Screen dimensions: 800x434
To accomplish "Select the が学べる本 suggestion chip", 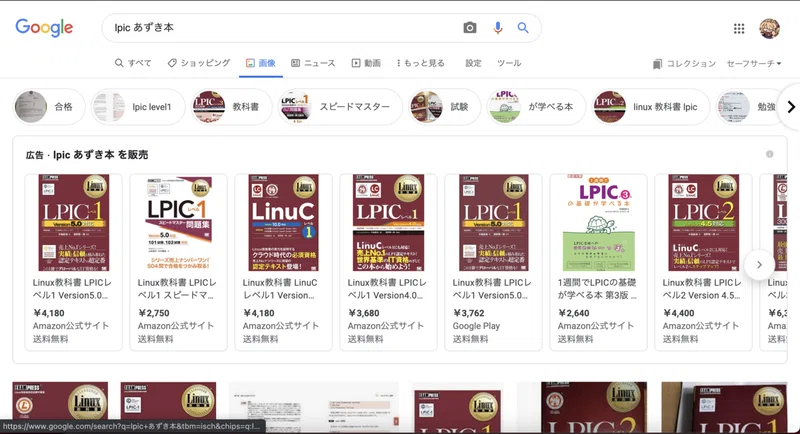I will pos(536,107).
